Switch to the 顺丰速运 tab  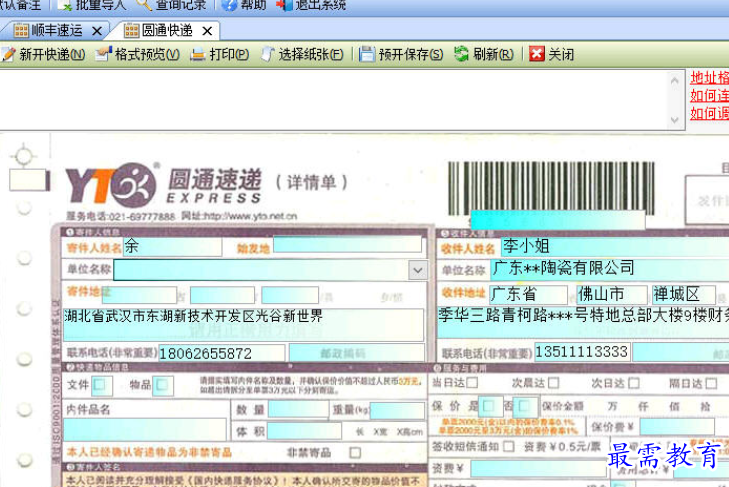57,31
